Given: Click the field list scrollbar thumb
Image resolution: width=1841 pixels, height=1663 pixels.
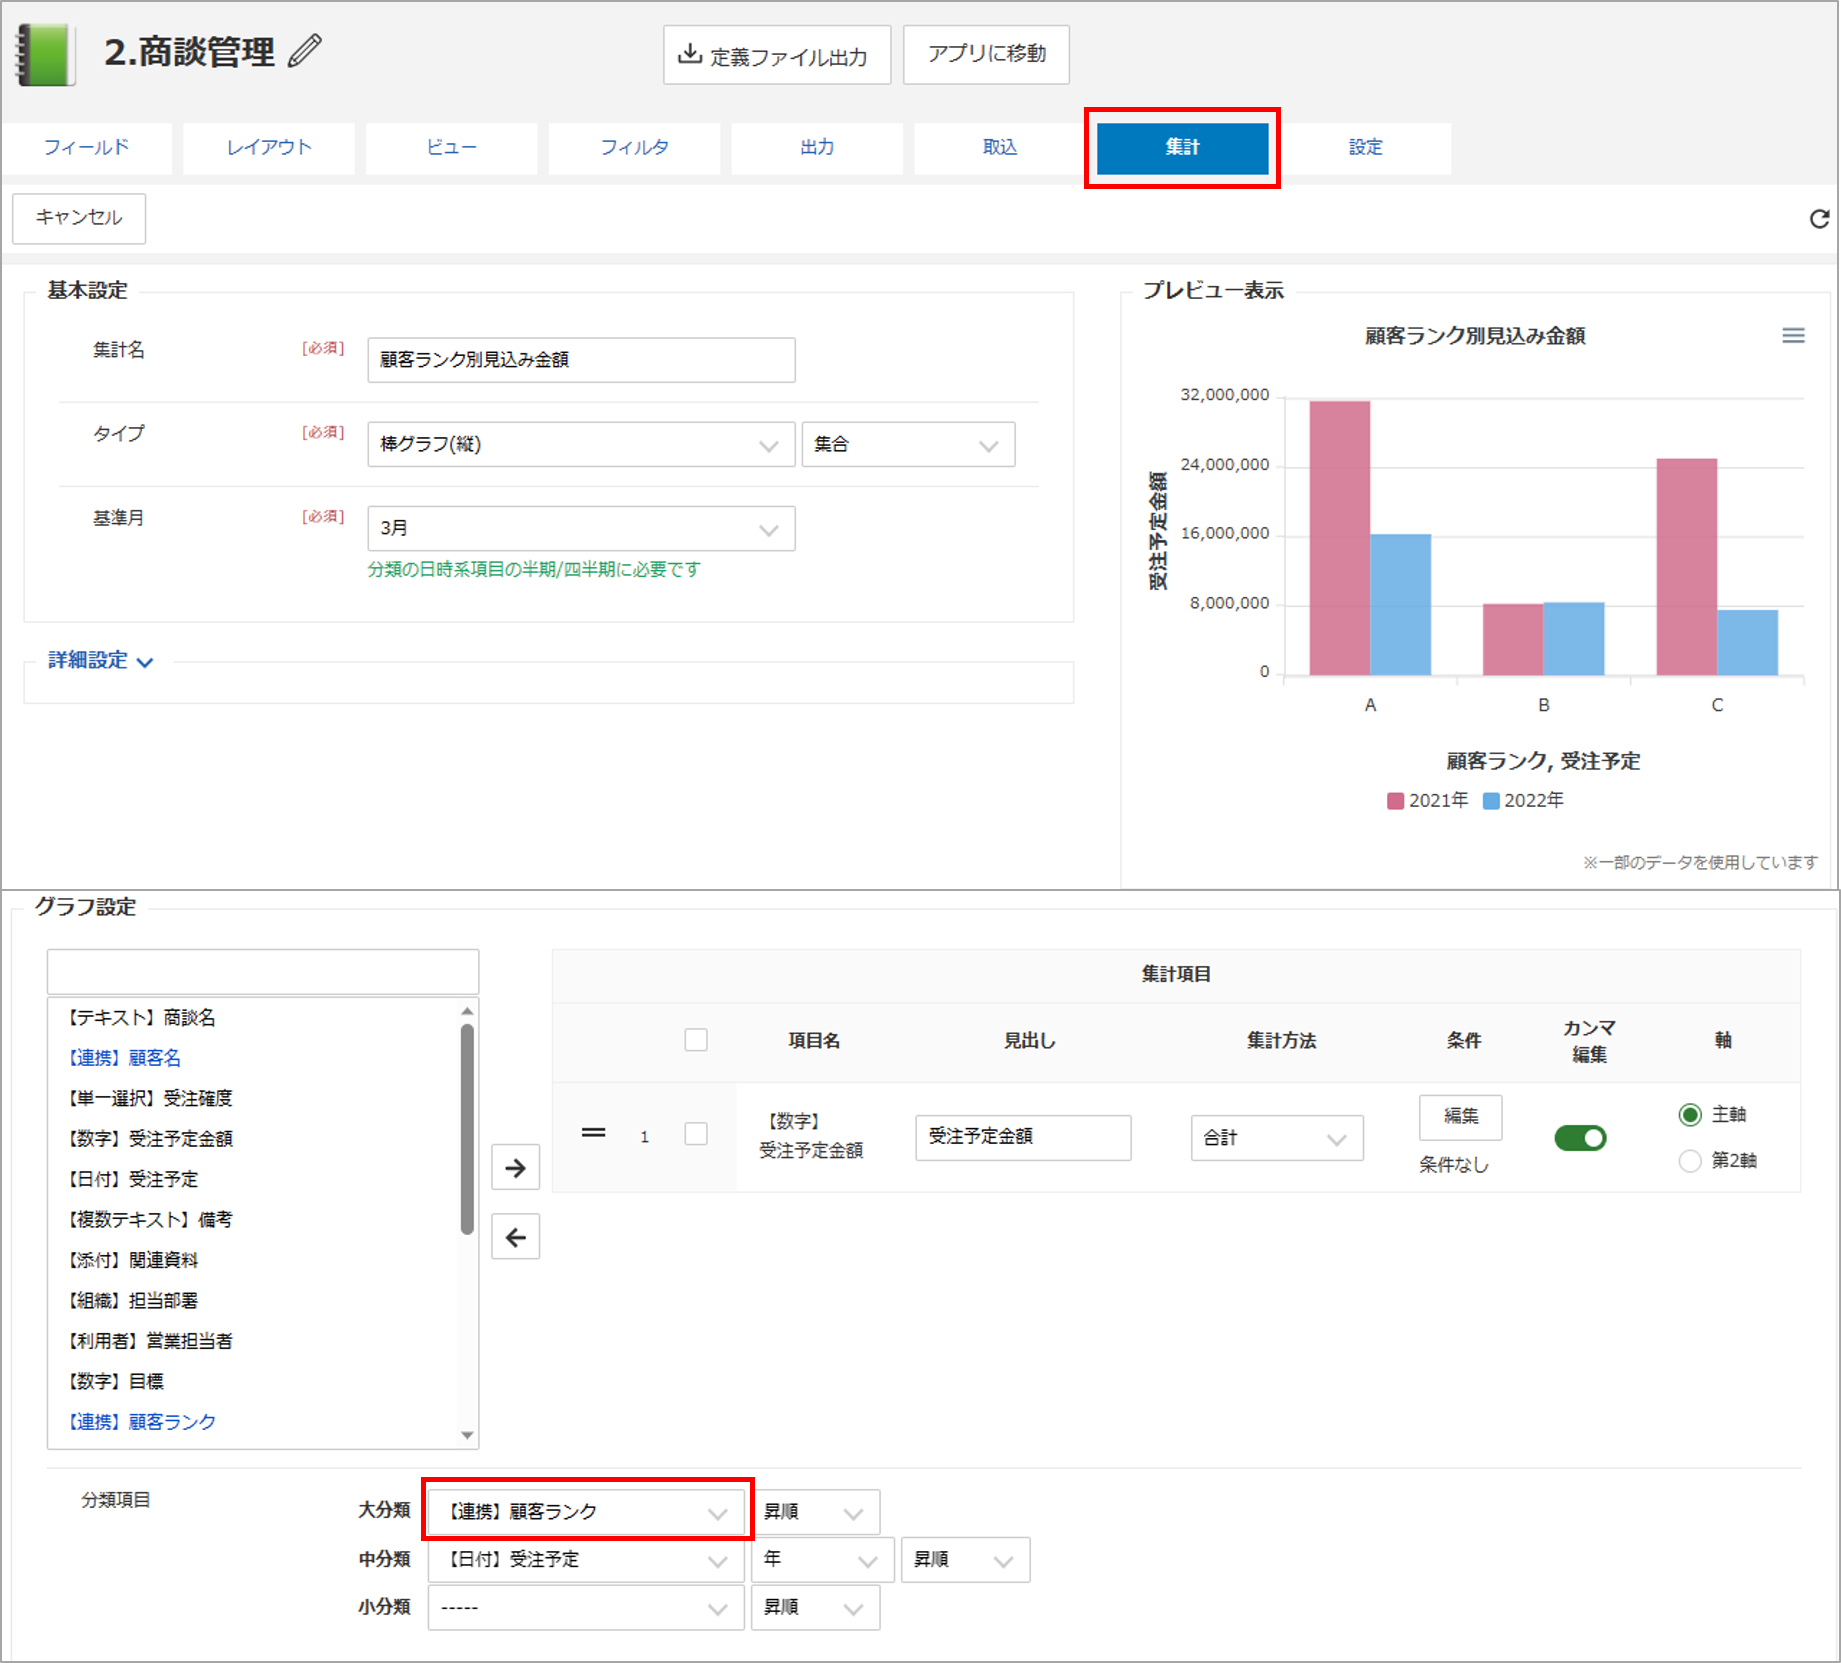Looking at the screenshot, I should [467, 1129].
